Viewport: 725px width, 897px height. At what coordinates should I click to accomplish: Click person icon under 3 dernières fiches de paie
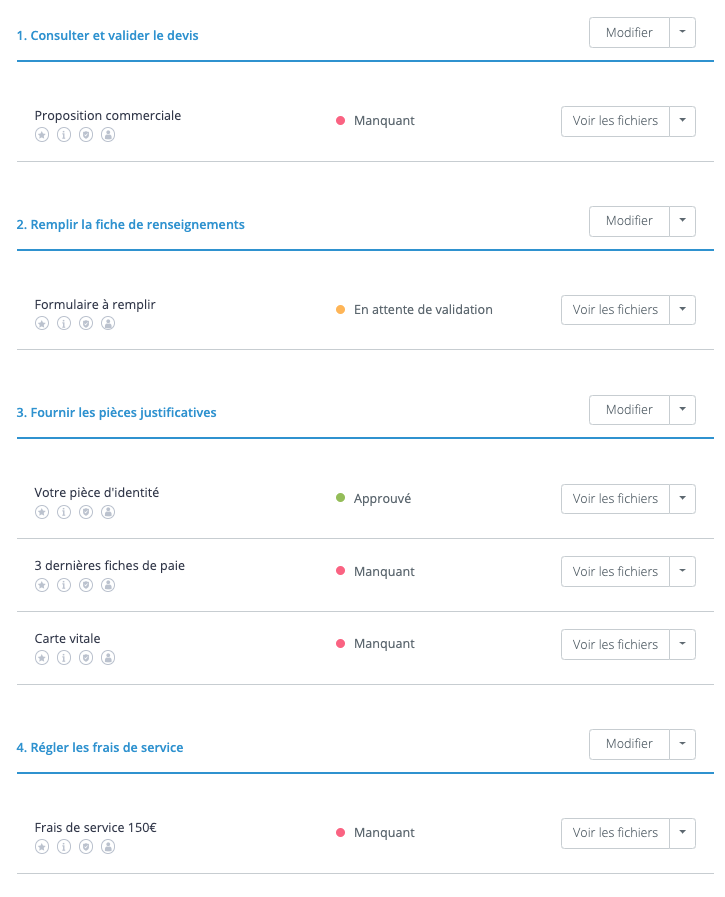[x=108, y=585]
